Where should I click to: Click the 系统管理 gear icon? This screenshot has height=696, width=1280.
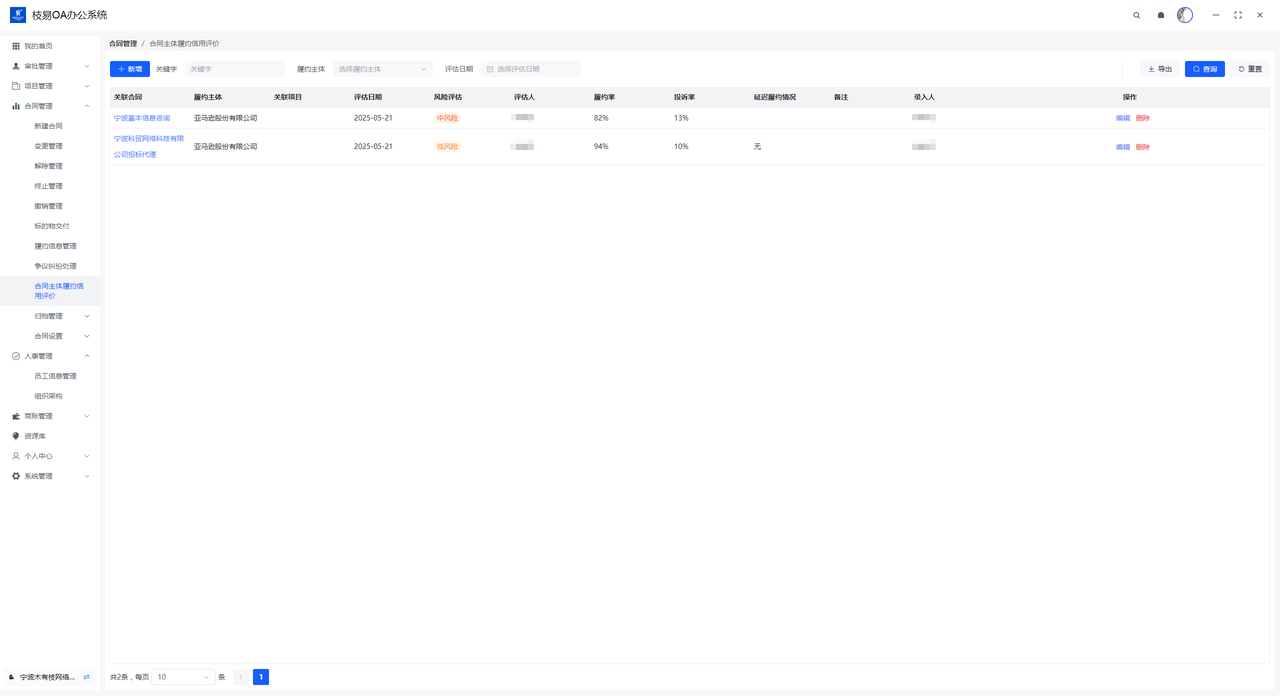point(16,476)
